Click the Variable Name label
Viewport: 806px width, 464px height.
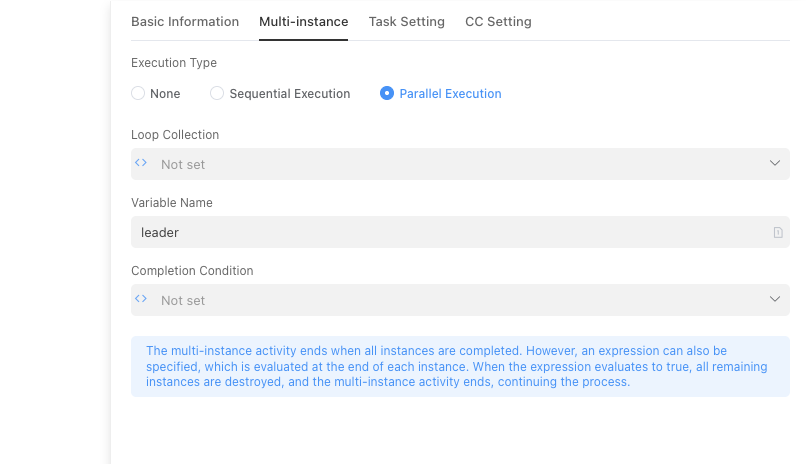pos(172,203)
